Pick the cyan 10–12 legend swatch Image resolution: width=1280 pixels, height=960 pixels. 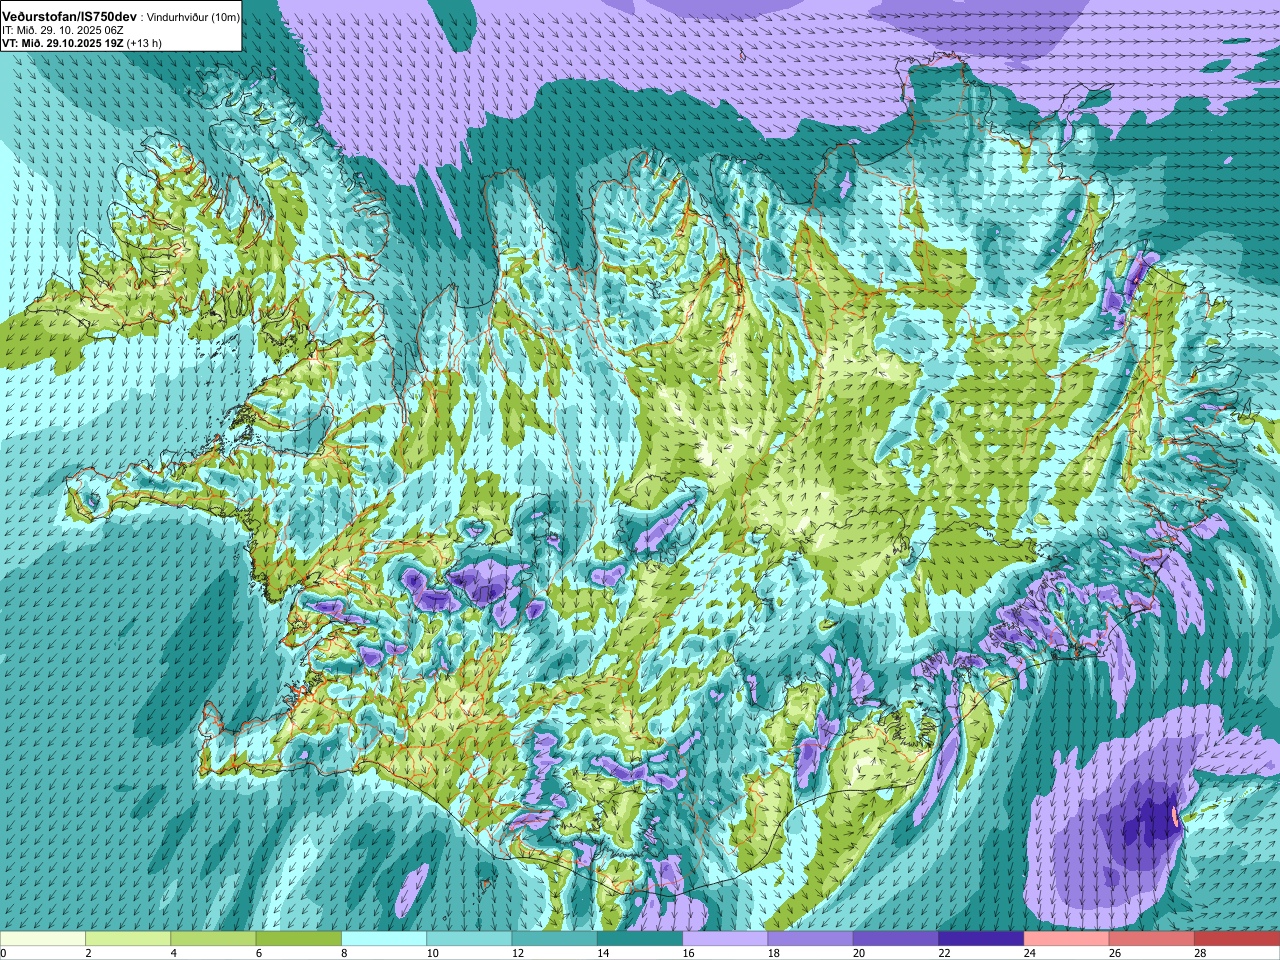469,939
